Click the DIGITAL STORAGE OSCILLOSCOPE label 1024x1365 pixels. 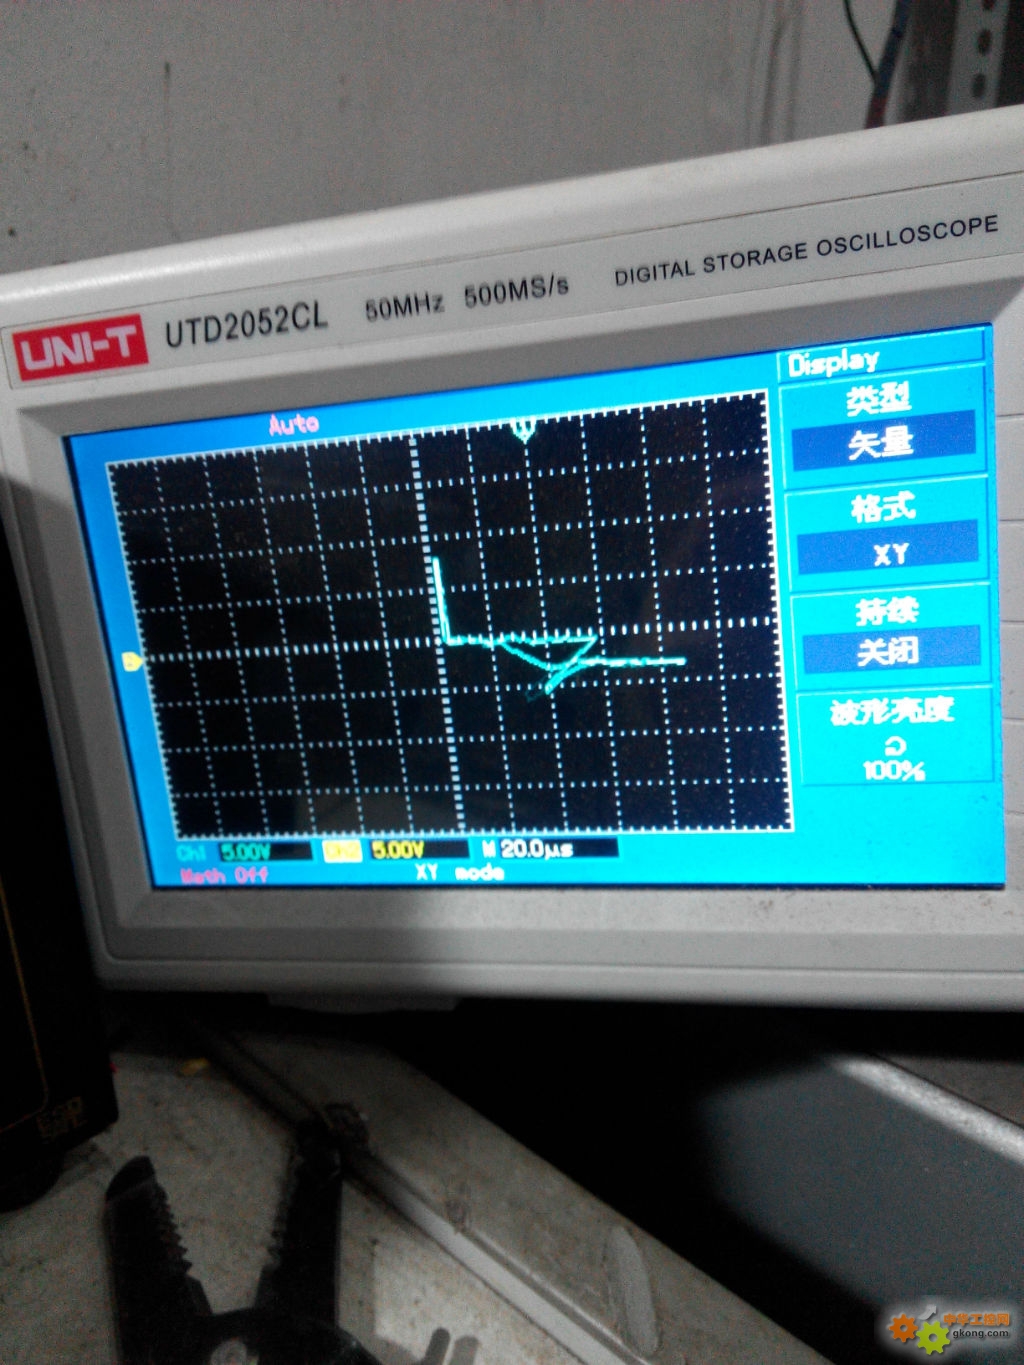[806, 250]
